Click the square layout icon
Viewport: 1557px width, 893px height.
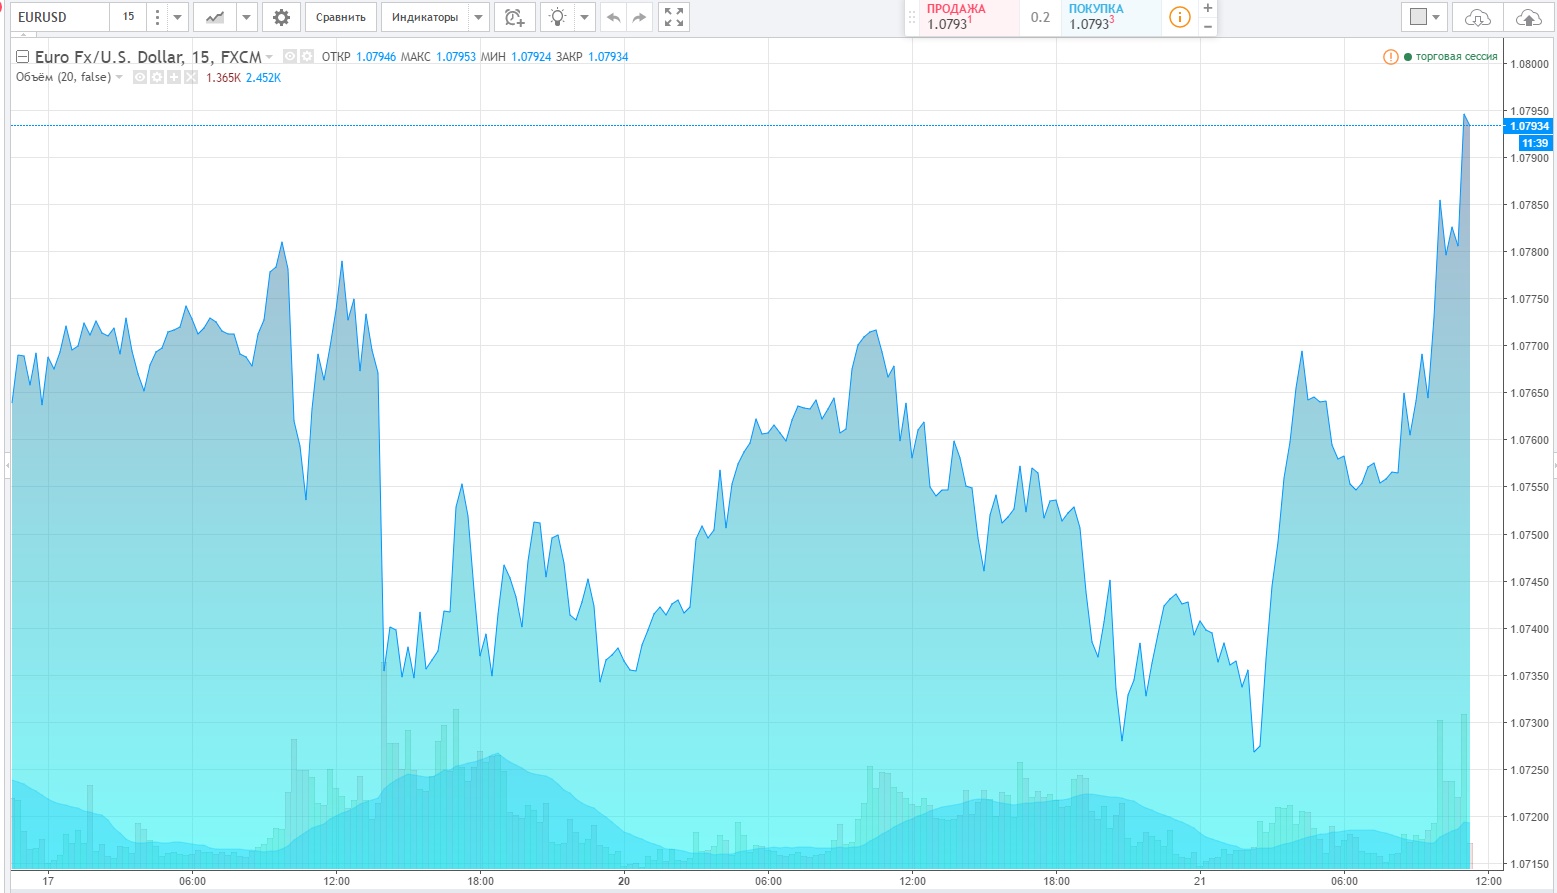point(1418,17)
